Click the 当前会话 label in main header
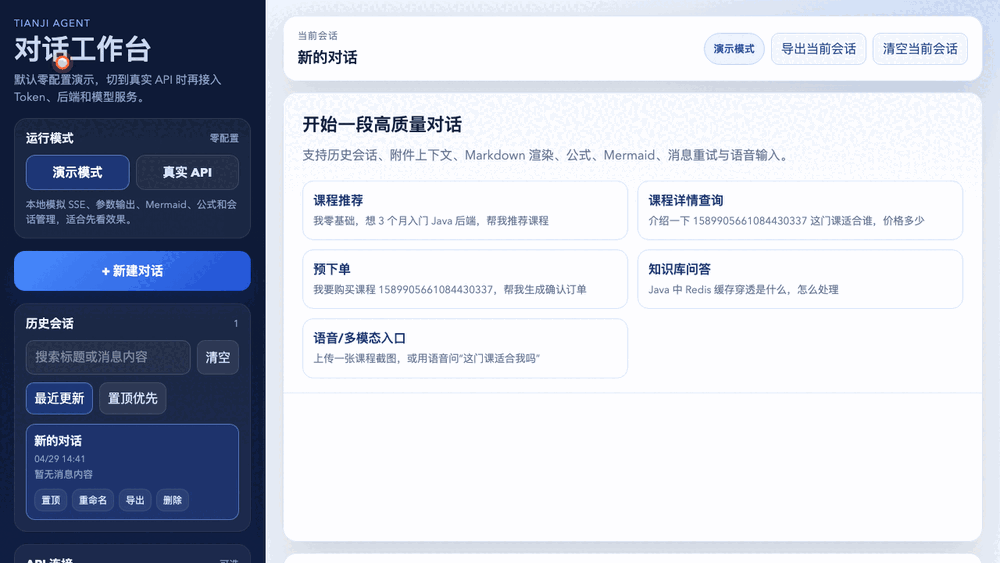This screenshot has width=1000, height=563. point(318,36)
